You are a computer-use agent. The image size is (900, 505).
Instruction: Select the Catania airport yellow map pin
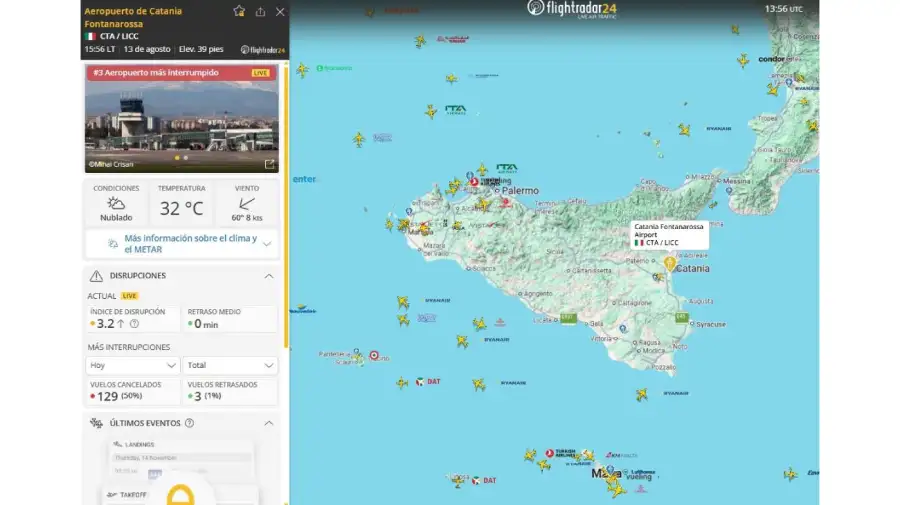(x=669, y=263)
